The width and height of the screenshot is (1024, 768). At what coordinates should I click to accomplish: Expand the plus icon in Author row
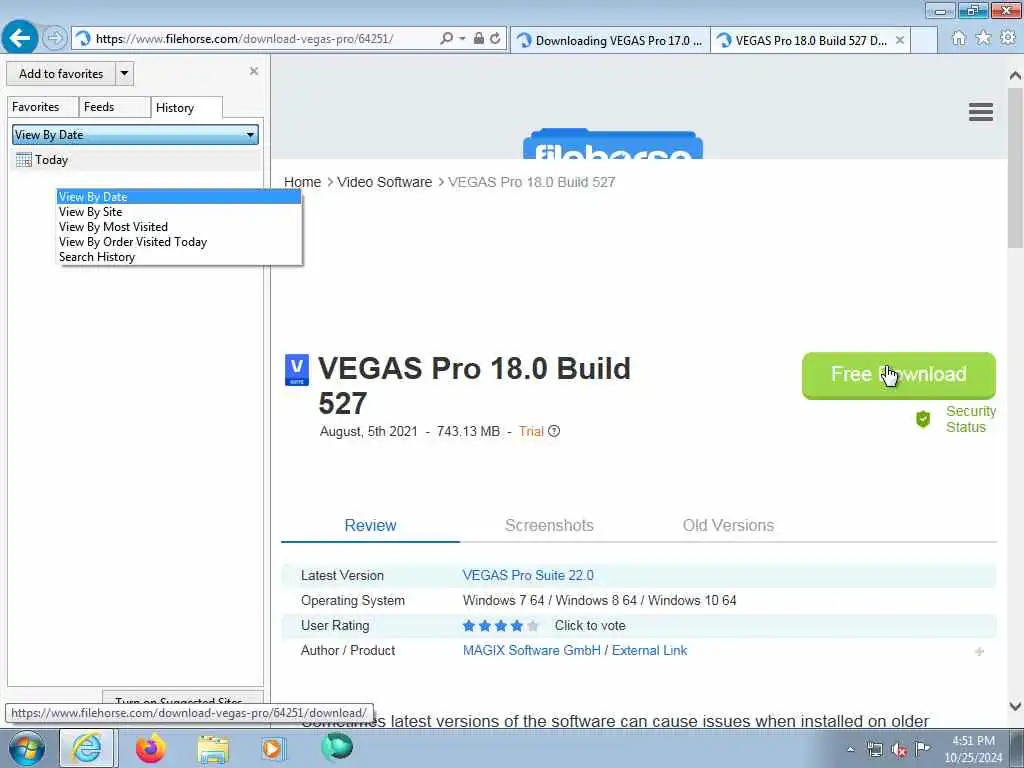coord(979,651)
